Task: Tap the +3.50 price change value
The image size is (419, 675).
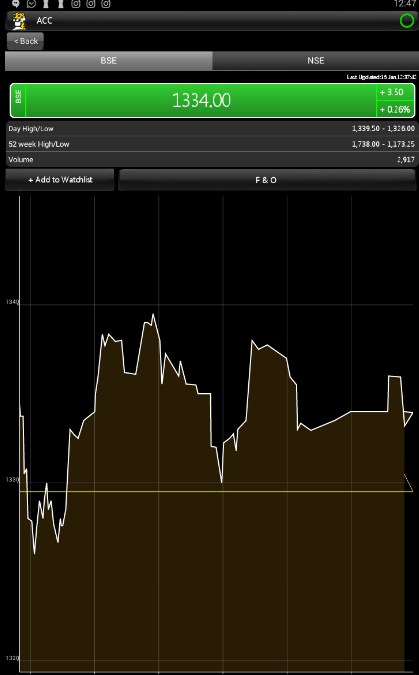Action: click(x=391, y=92)
